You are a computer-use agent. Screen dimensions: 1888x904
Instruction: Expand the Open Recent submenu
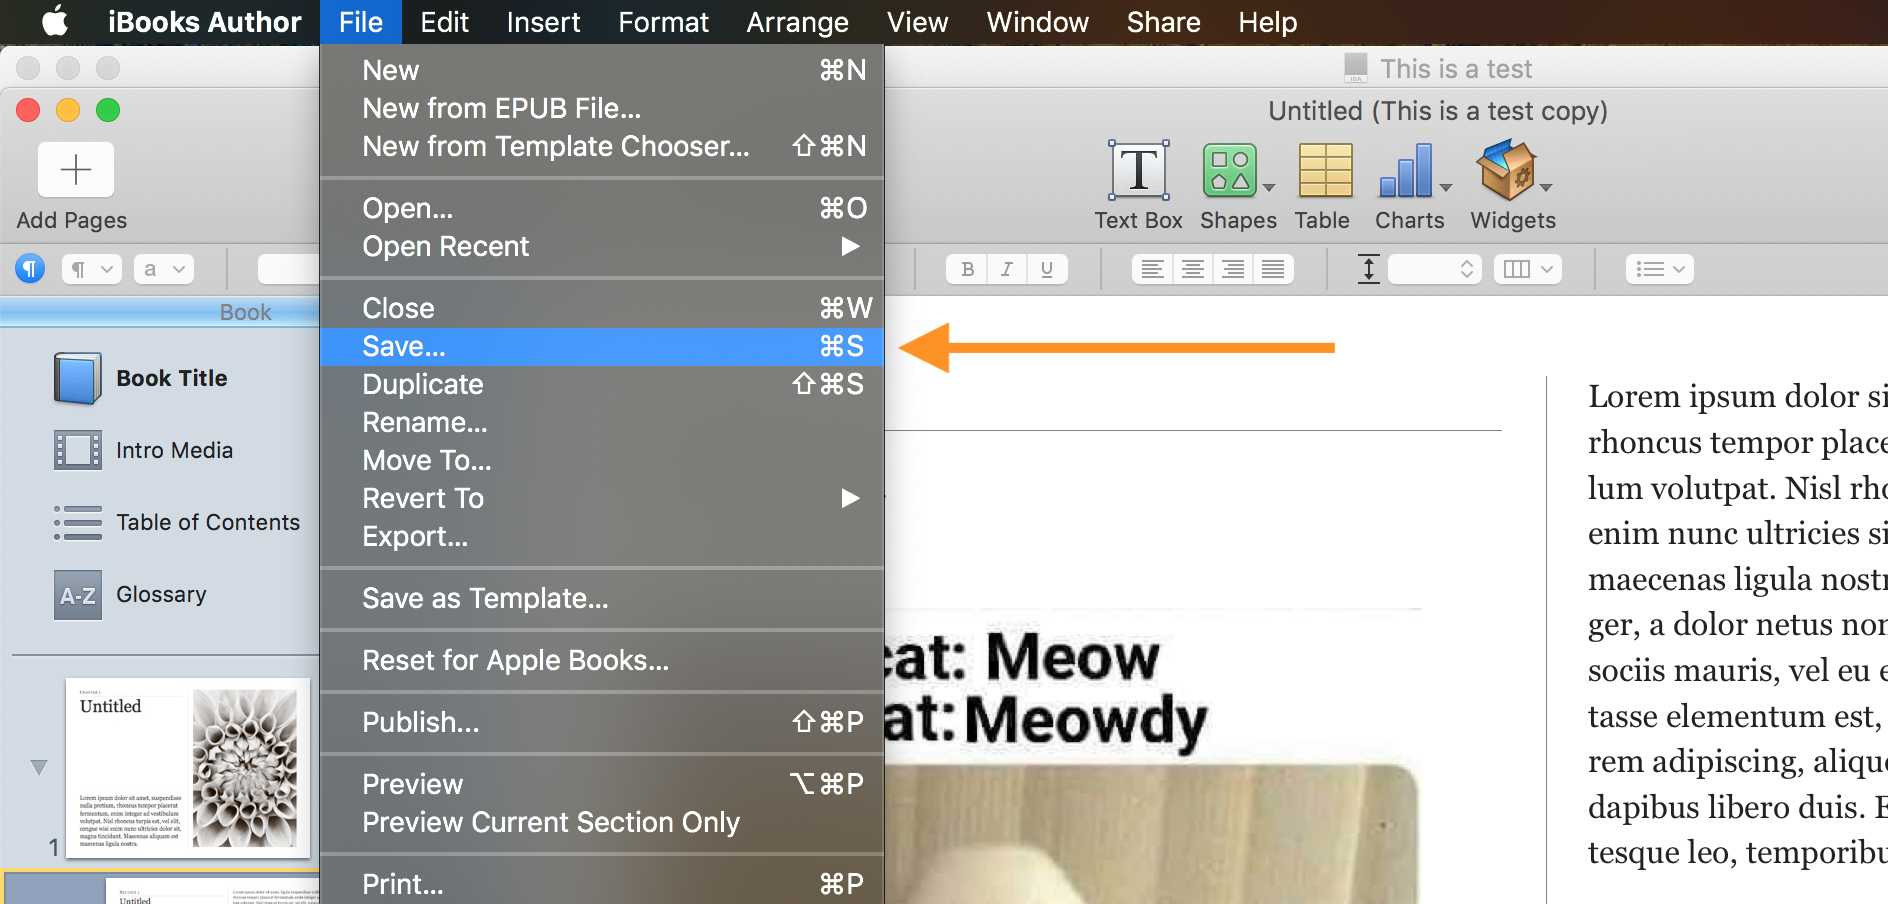pyautogui.click(x=602, y=246)
